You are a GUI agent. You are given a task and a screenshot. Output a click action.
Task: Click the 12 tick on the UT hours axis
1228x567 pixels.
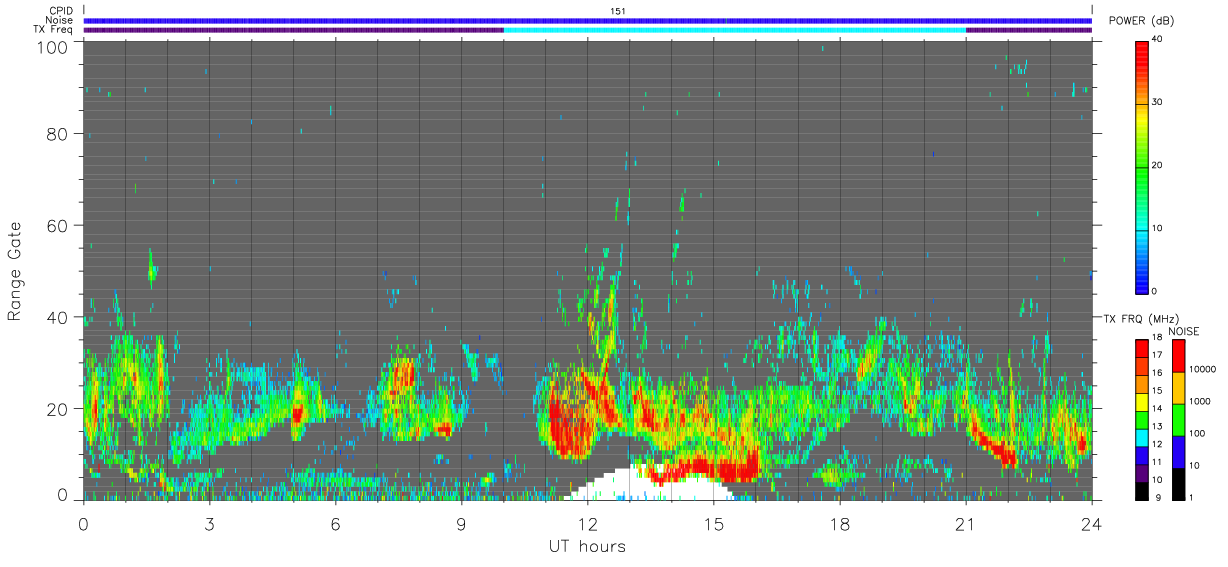point(587,524)
